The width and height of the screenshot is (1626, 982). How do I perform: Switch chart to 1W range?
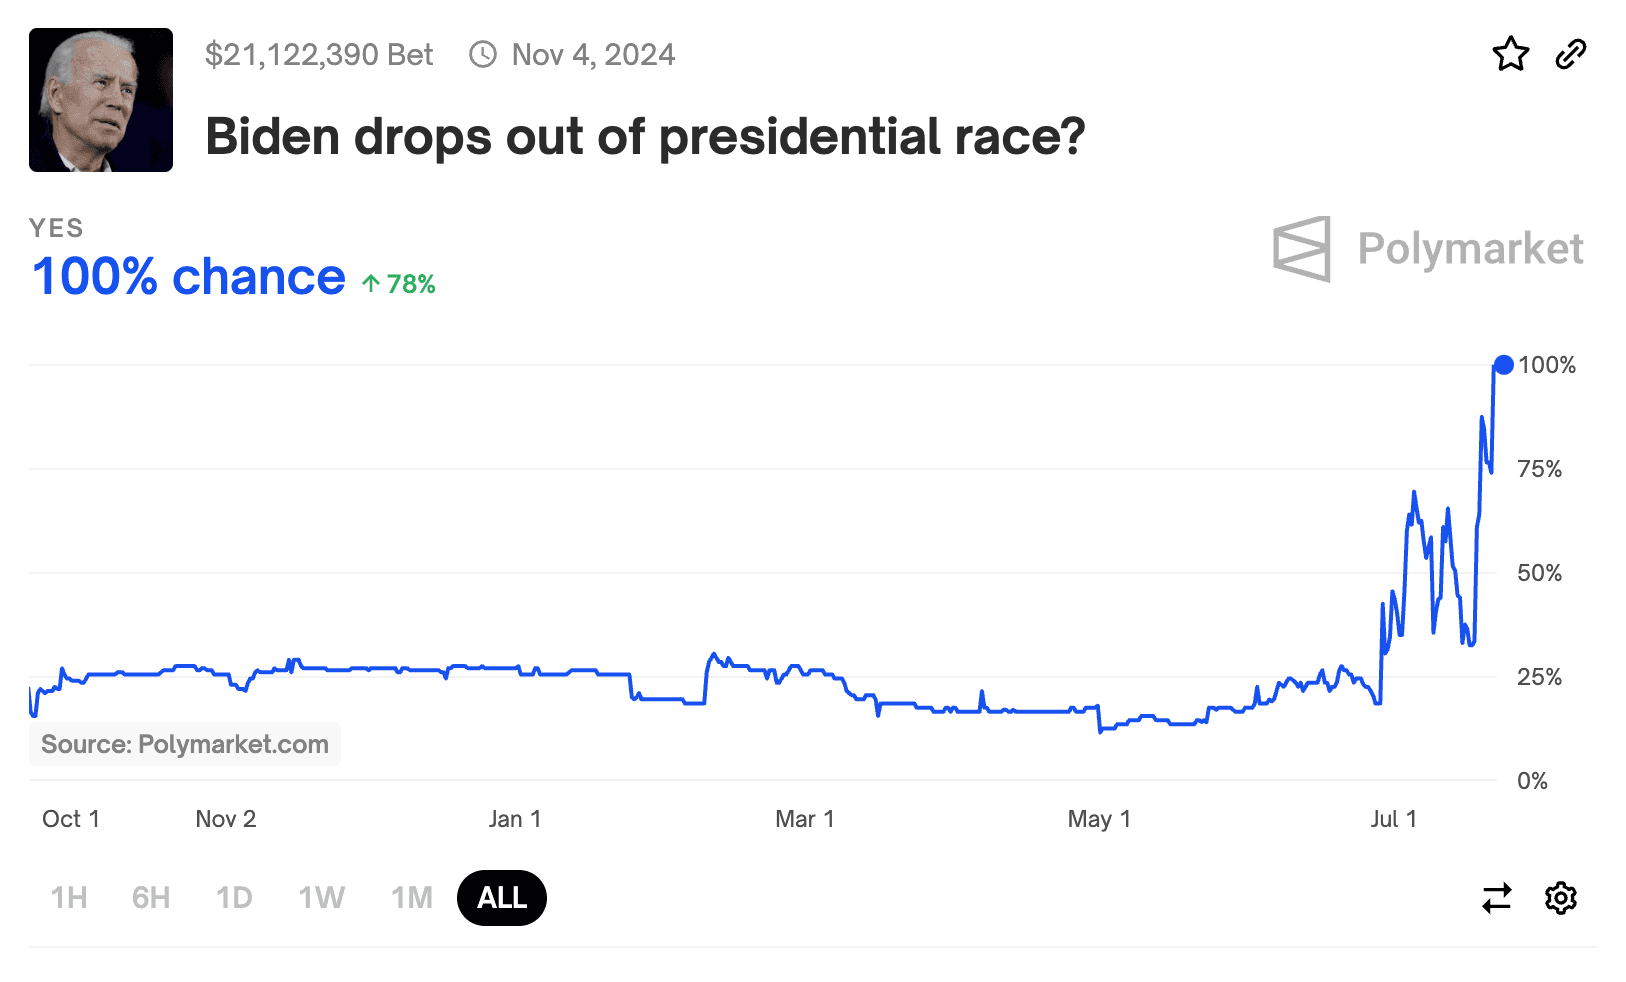(x=321, y=898)
